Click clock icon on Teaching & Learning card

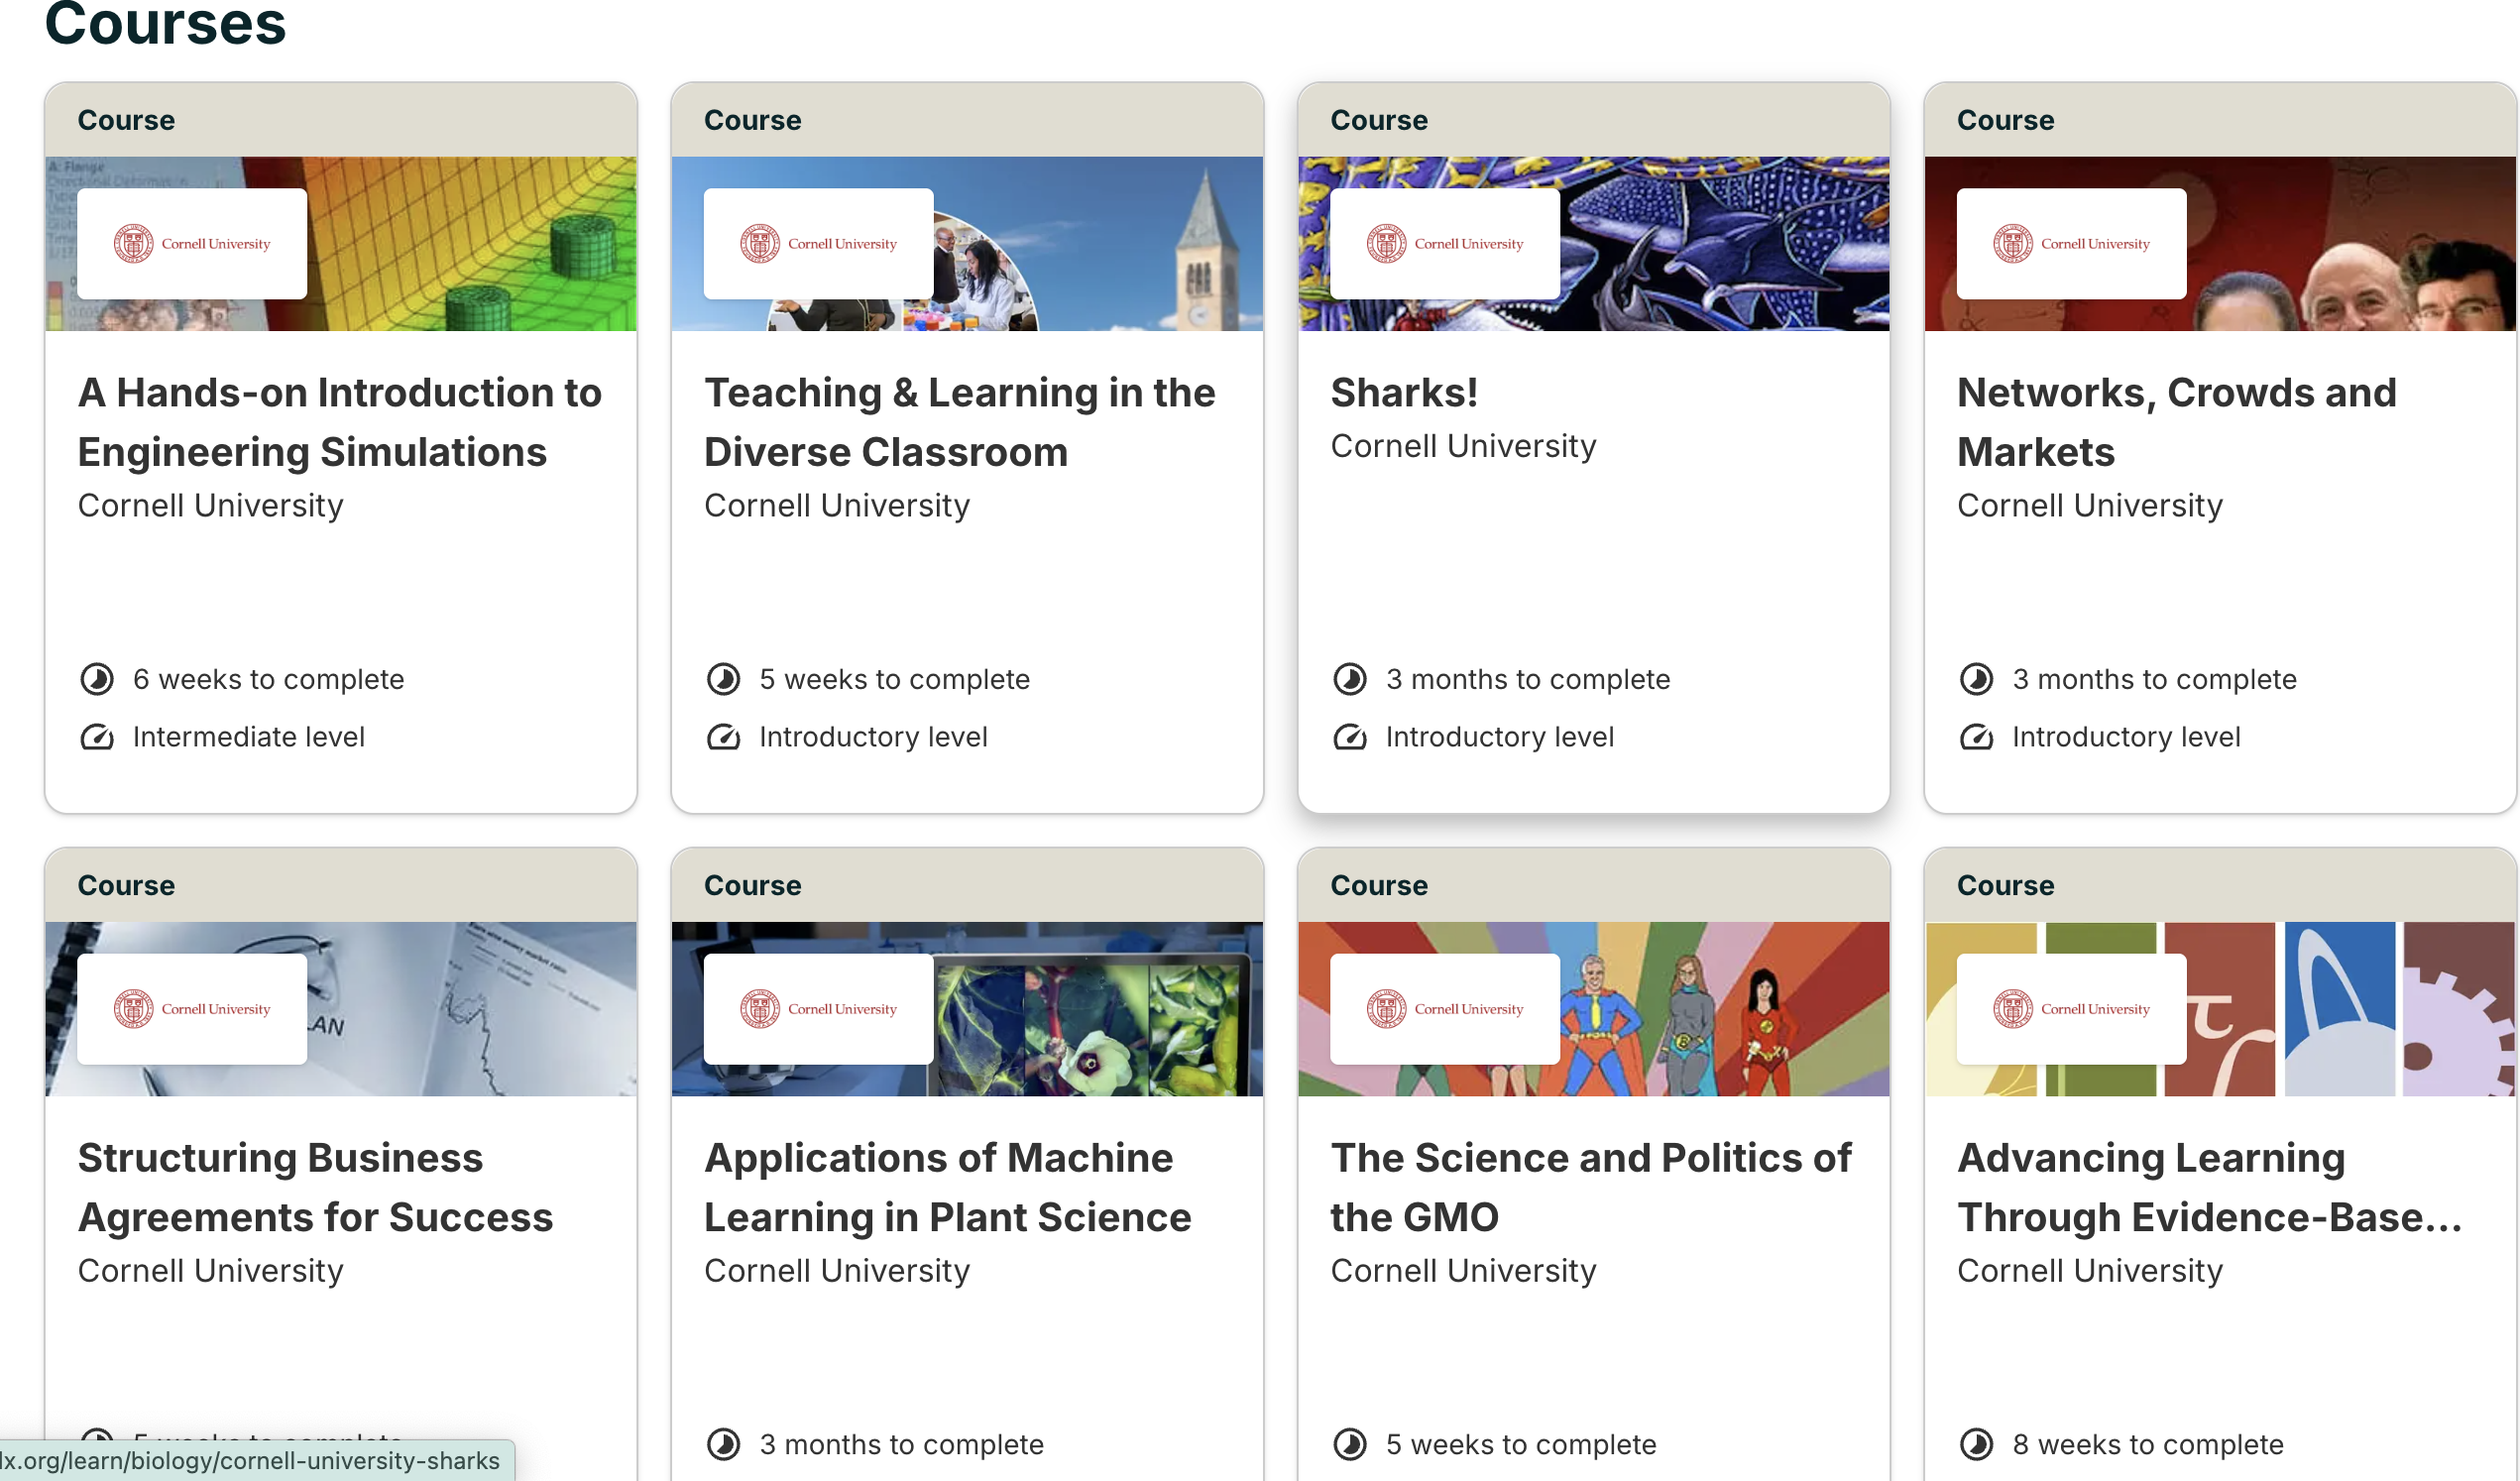coord(723,680)
